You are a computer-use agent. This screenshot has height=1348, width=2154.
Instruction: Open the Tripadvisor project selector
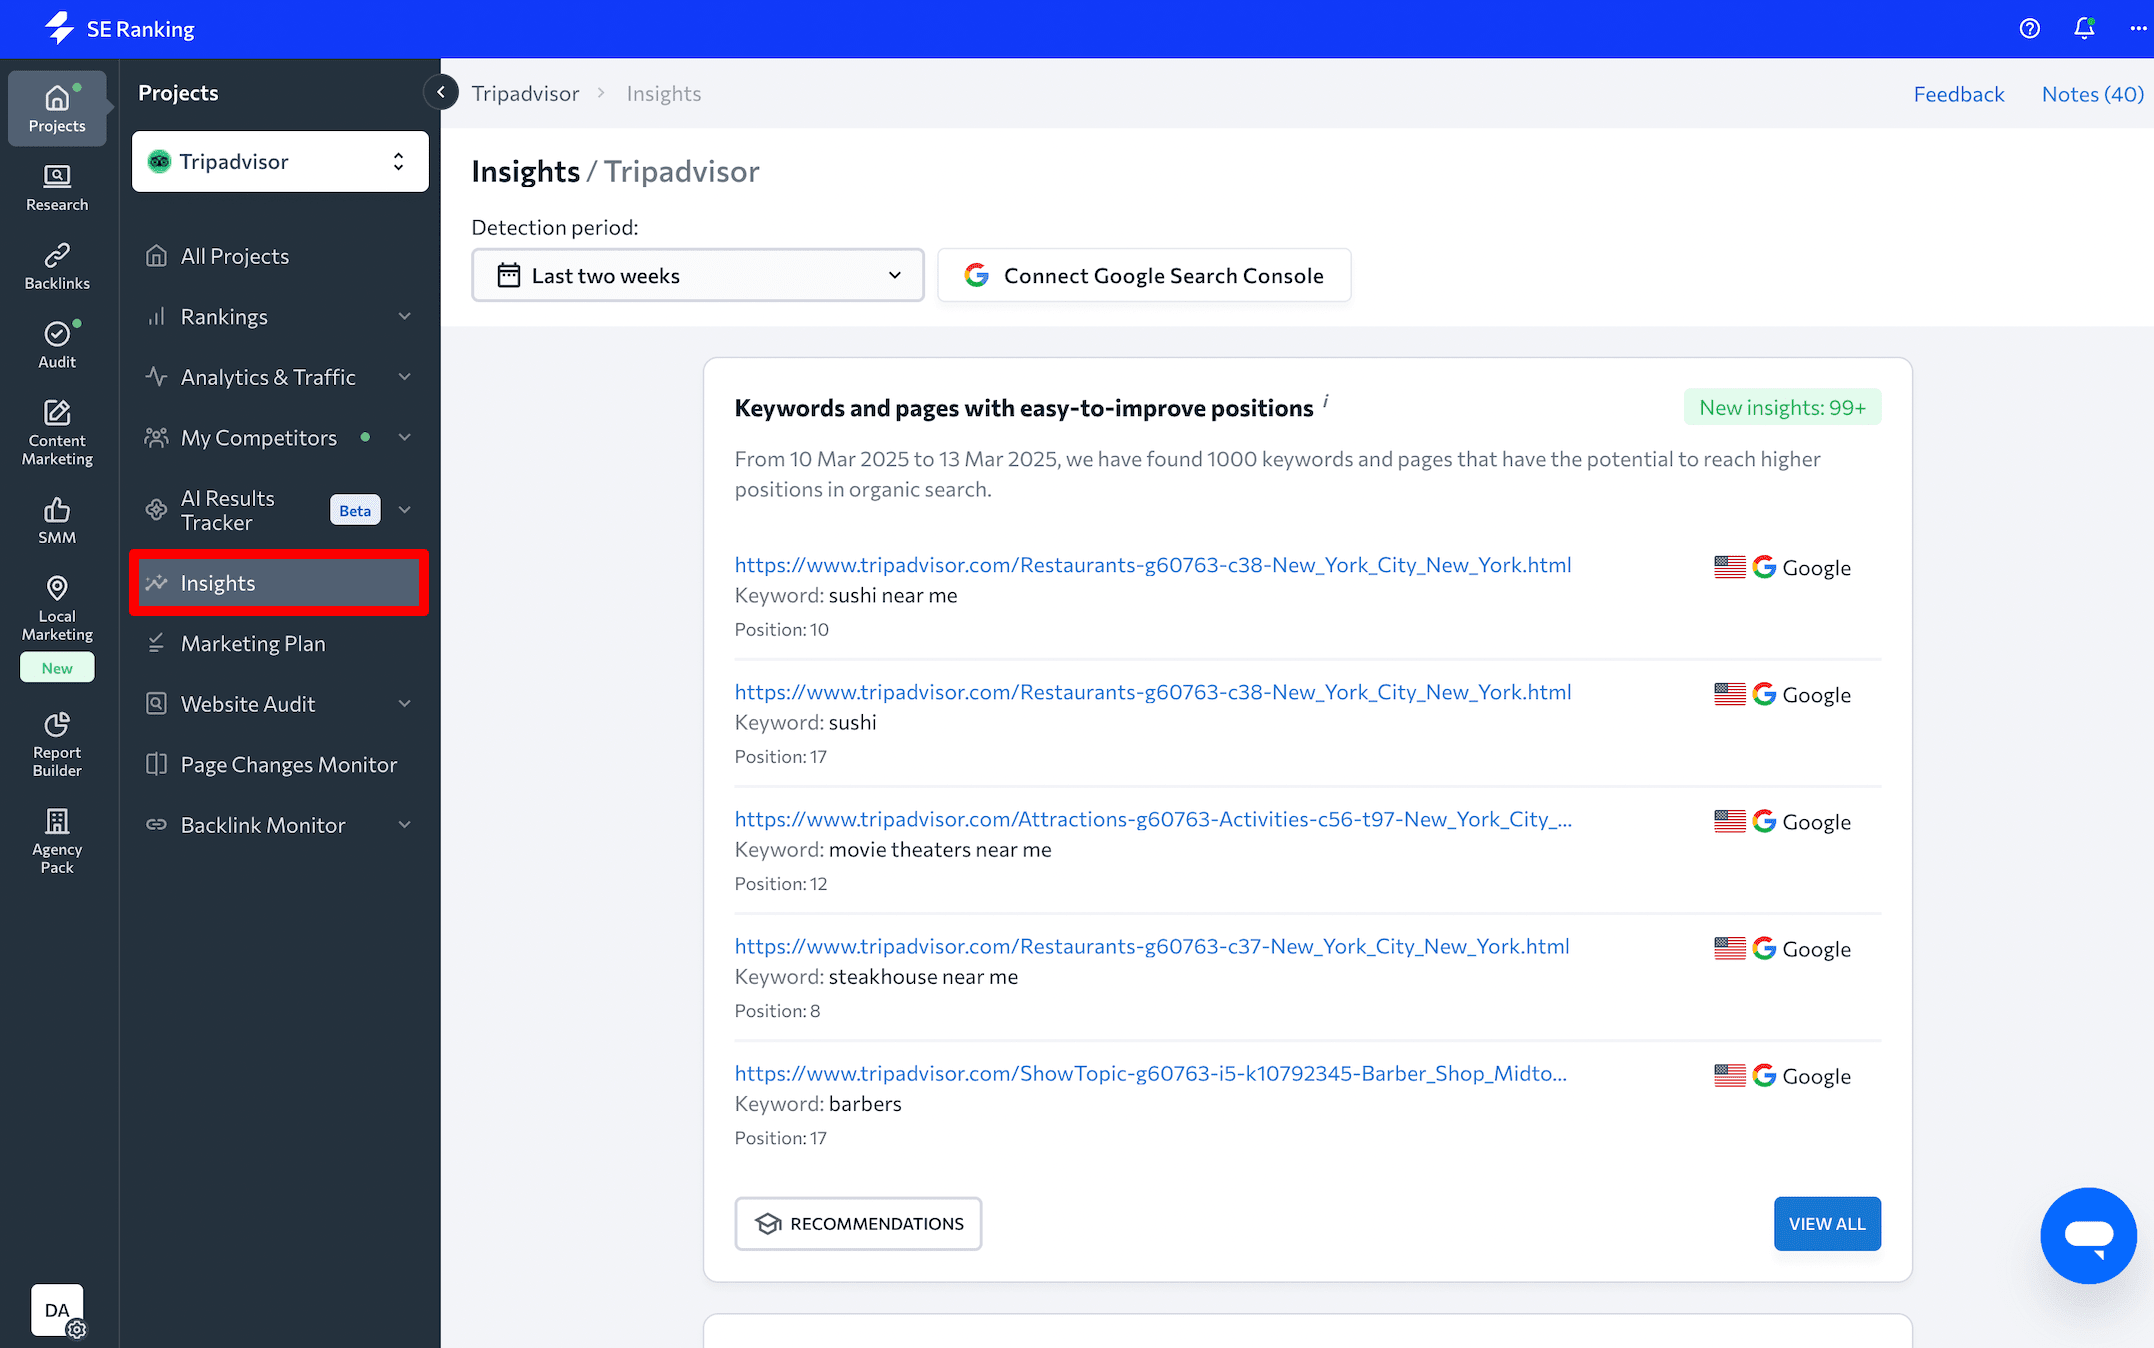coord(279,161)
